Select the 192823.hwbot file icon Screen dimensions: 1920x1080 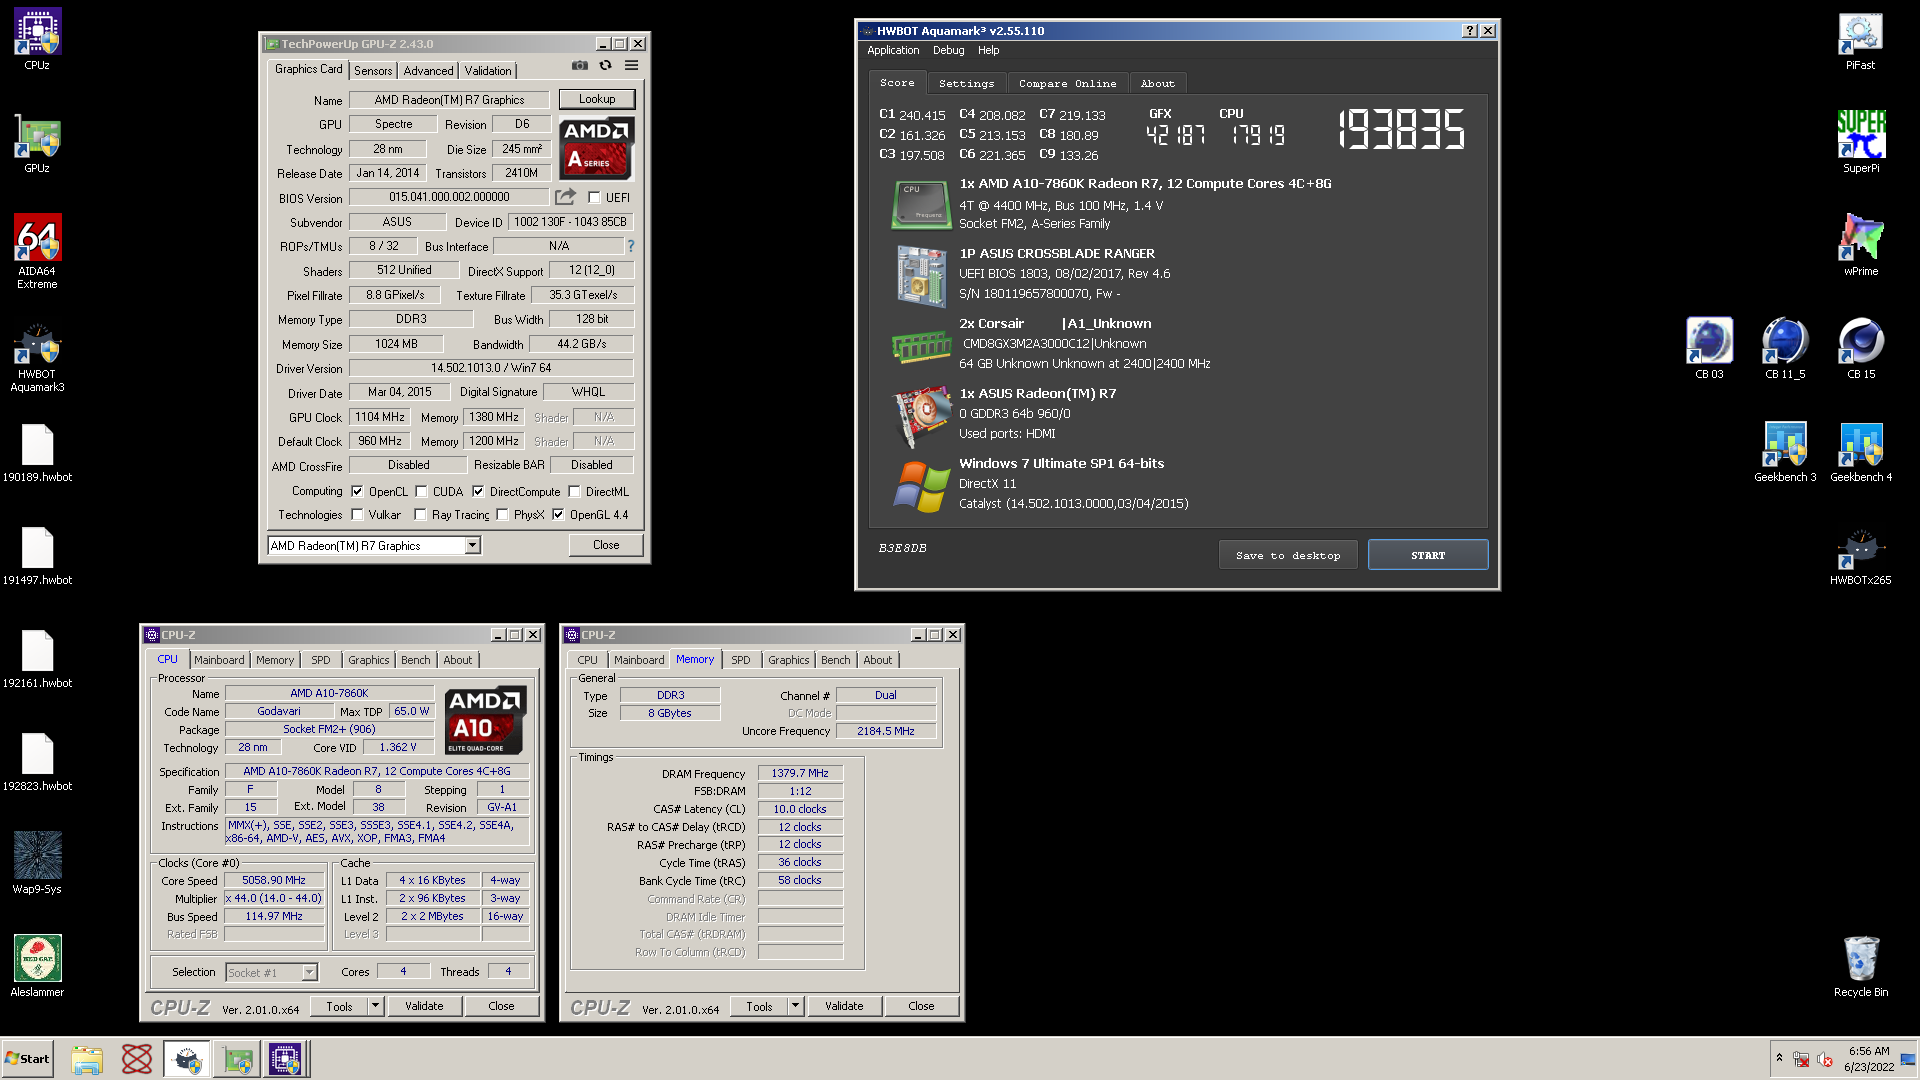37,761
